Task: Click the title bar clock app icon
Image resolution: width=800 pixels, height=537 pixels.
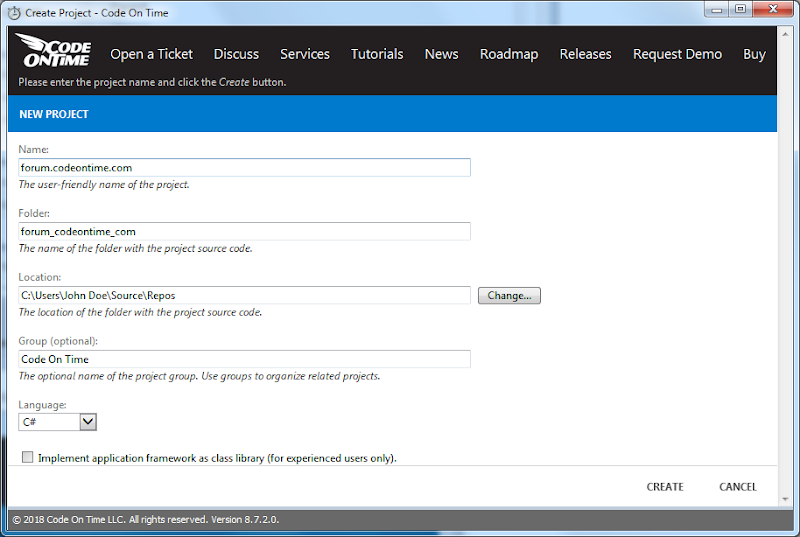Action: pos(15,13)
